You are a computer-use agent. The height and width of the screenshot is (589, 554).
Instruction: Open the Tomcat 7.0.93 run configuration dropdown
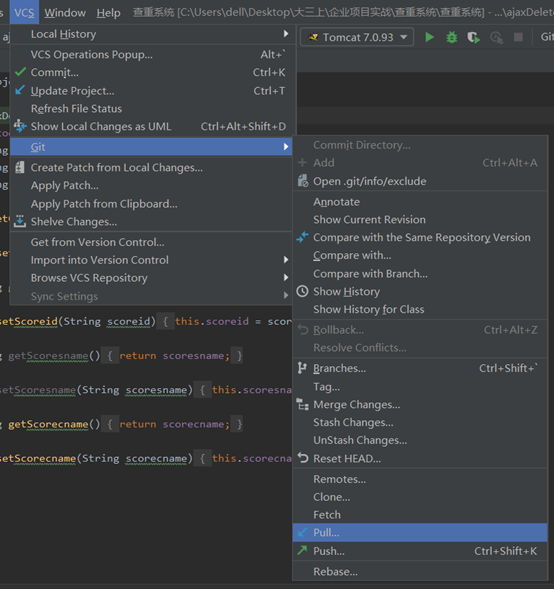pos(357,37)
